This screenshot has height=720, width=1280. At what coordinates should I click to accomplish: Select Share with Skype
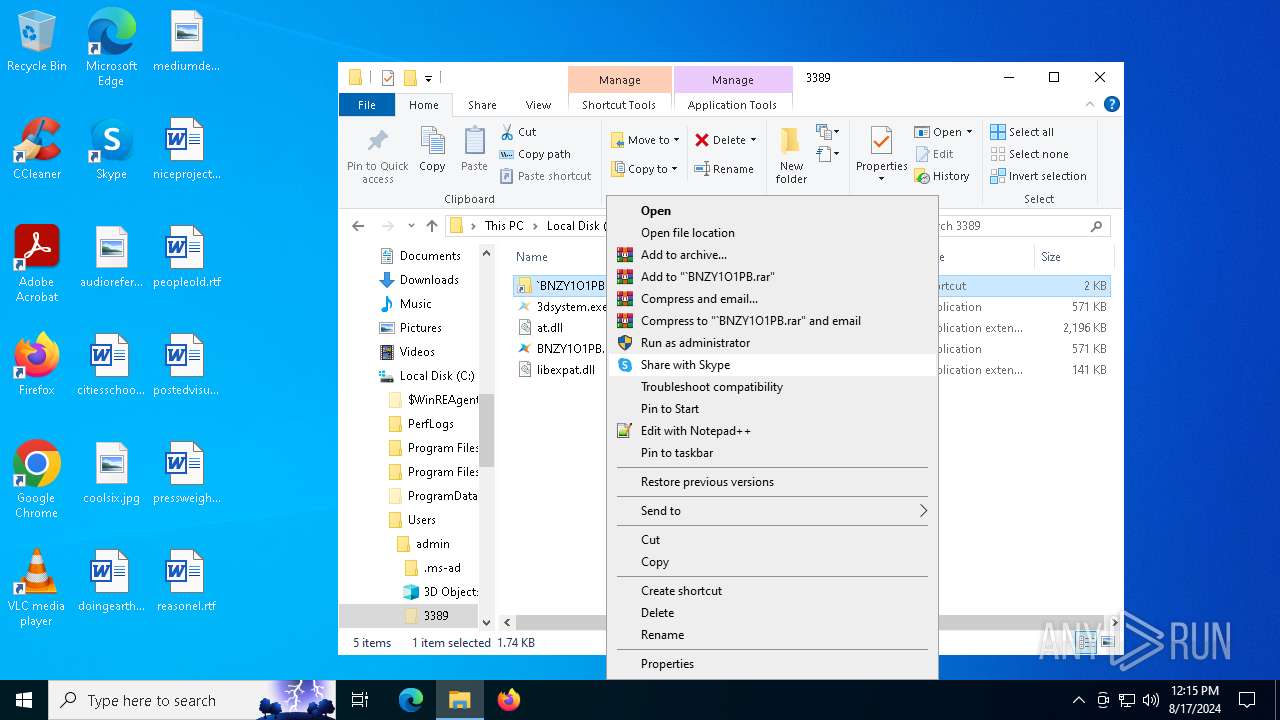pyautogui.click(x=772, y=365)
